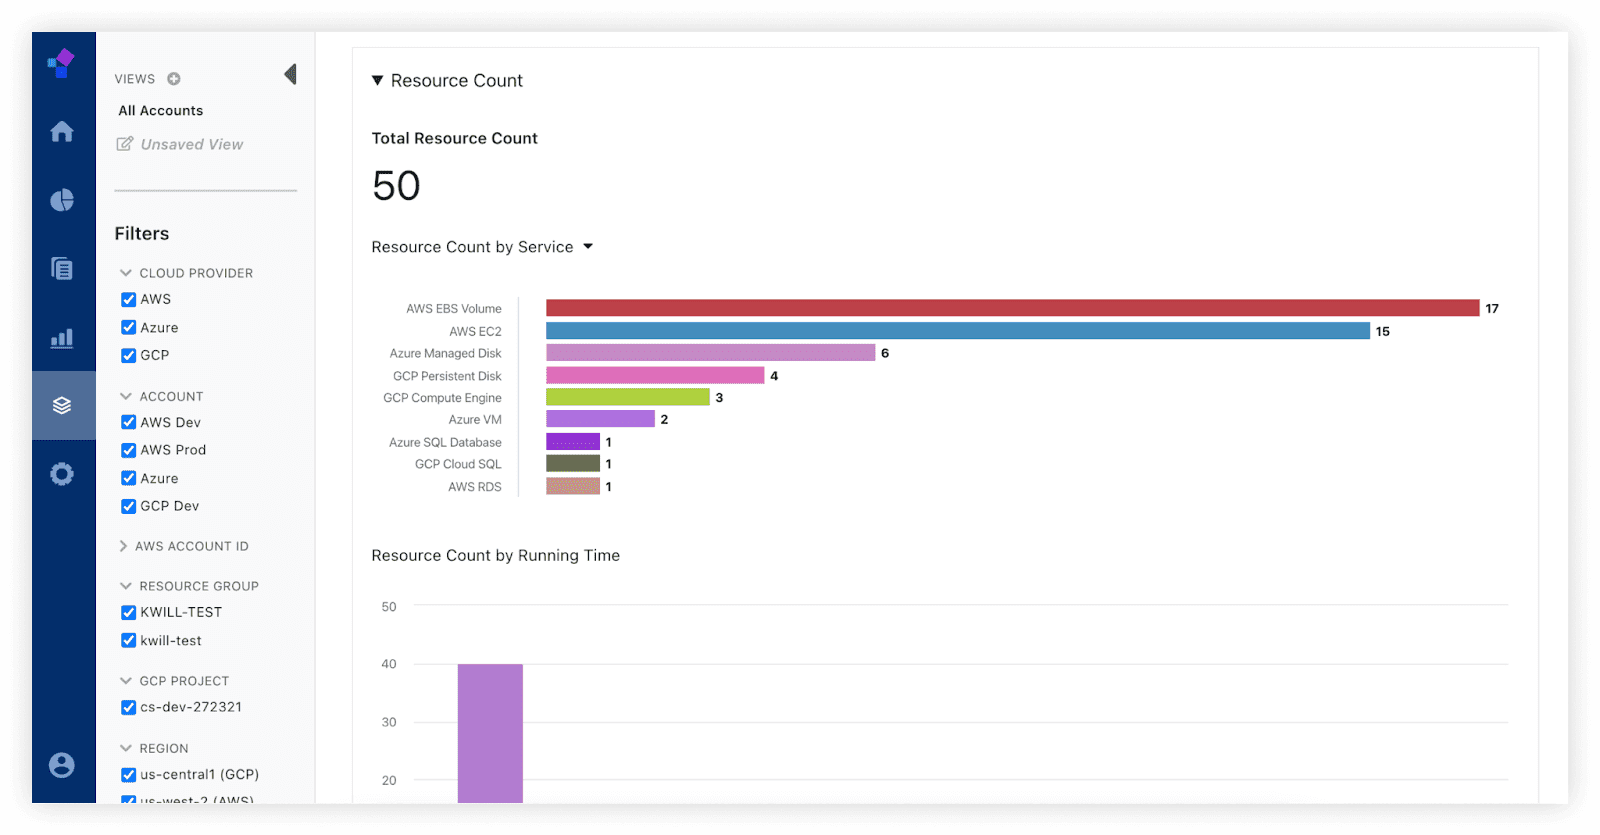Screen dimensions: 1600x835
Task: Click the AWS RDS bar
Action: click(573, 486)
